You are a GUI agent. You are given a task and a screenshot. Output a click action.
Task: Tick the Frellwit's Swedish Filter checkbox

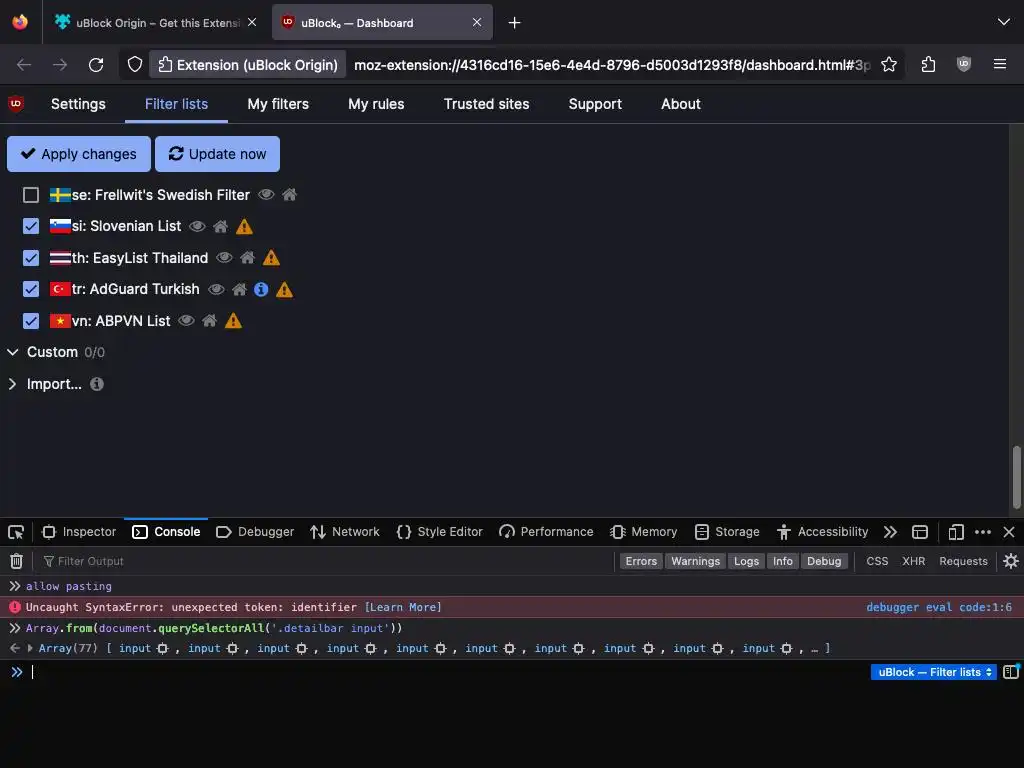[x=31, y=195]
